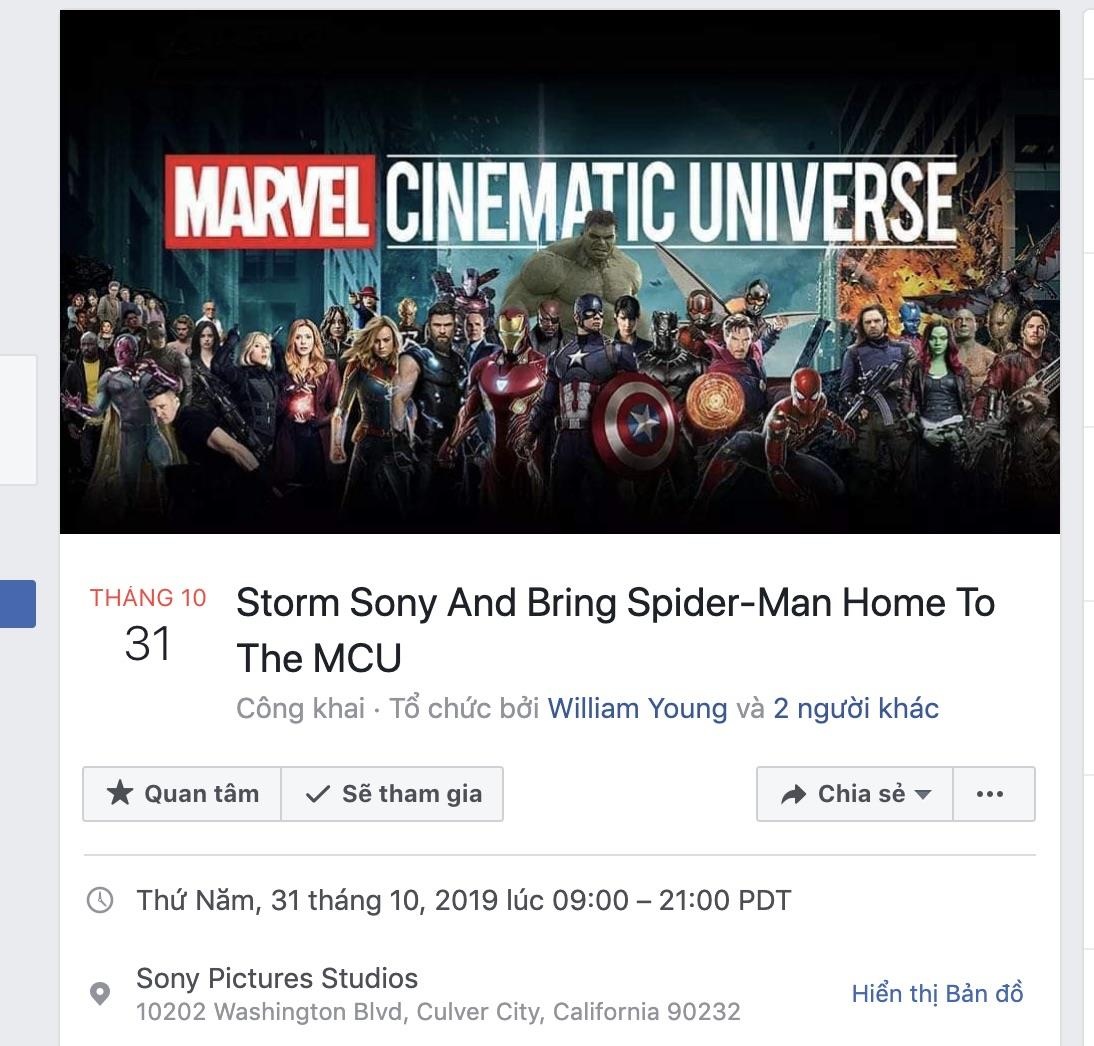Click the Công khai privacy label
Screen dimensions: 1094x1046
(x=300, y=709)
